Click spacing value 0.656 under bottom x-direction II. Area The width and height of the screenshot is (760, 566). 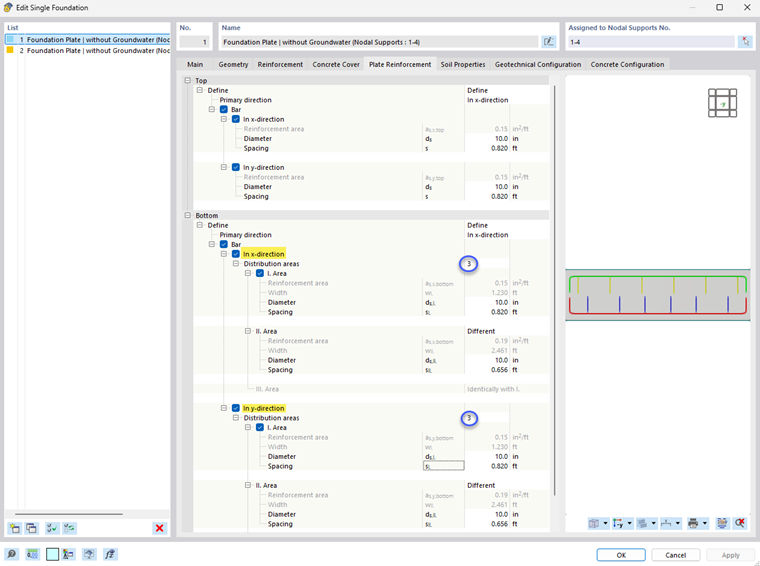click(499, 370)
